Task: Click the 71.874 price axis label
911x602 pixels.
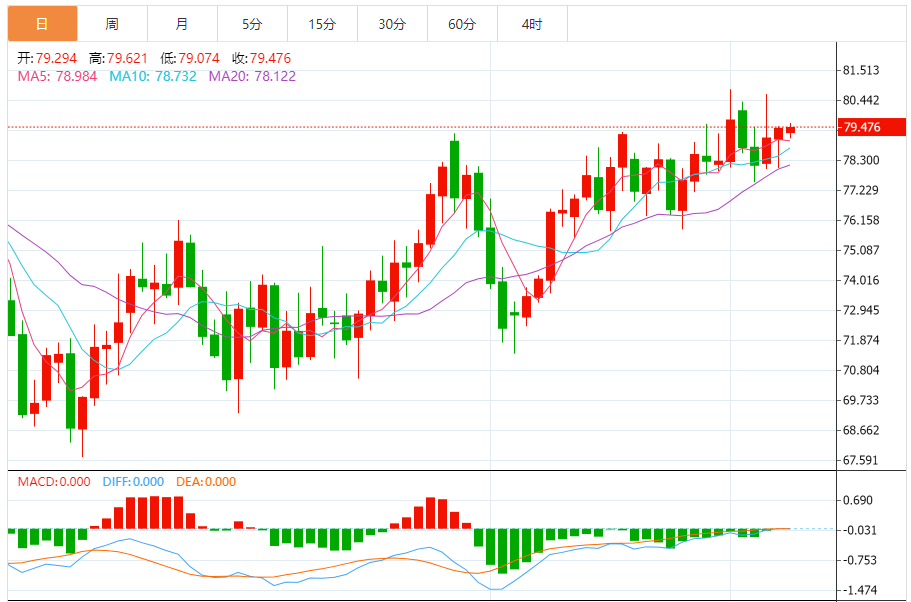Action: (861, 340)
